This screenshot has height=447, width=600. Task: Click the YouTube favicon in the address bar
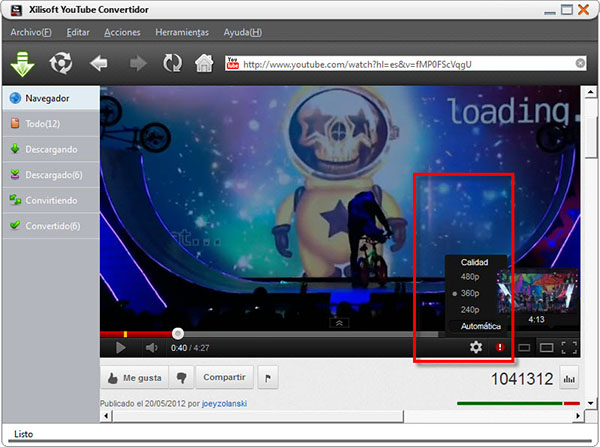pyautogui.click(x=233, y=63)
